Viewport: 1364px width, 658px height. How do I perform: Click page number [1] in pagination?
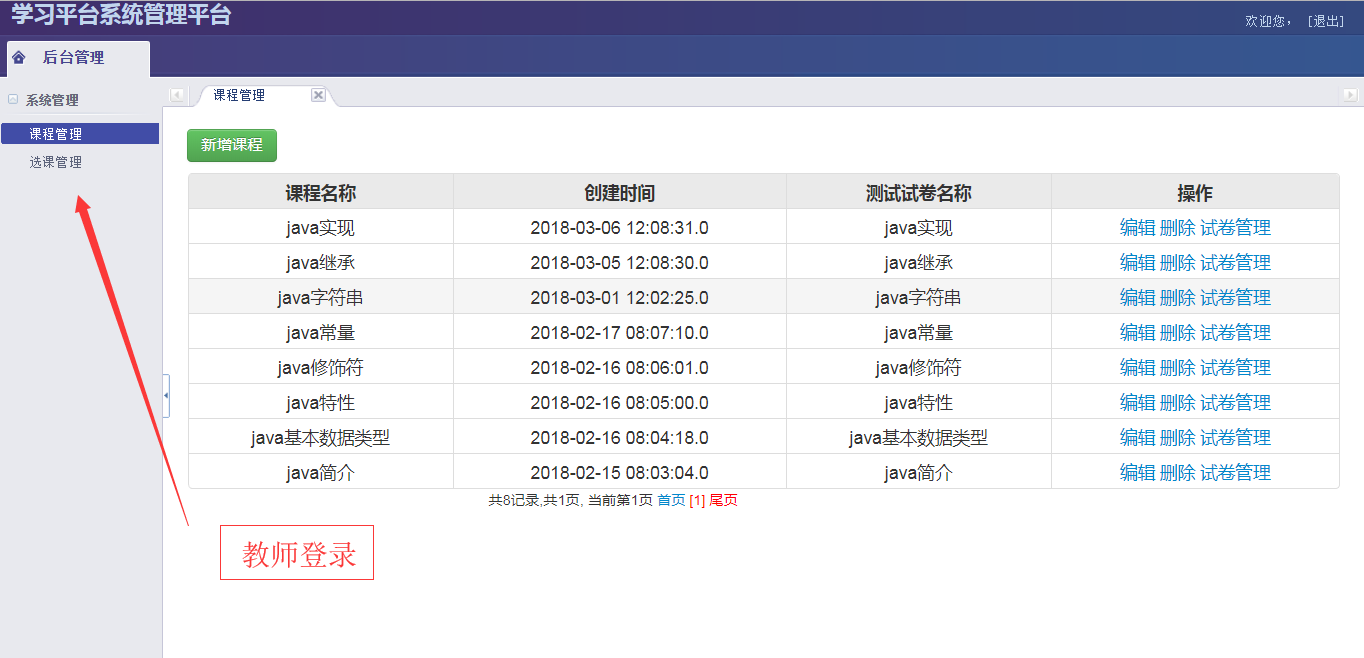point(697,500)
